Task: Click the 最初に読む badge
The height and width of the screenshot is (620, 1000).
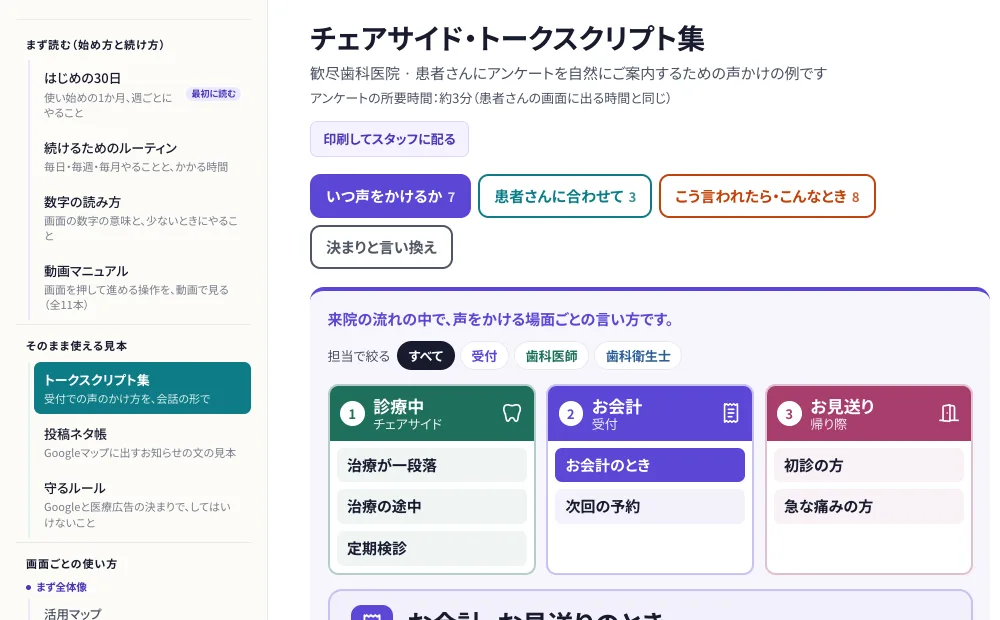Action: (x=213, y=94)
